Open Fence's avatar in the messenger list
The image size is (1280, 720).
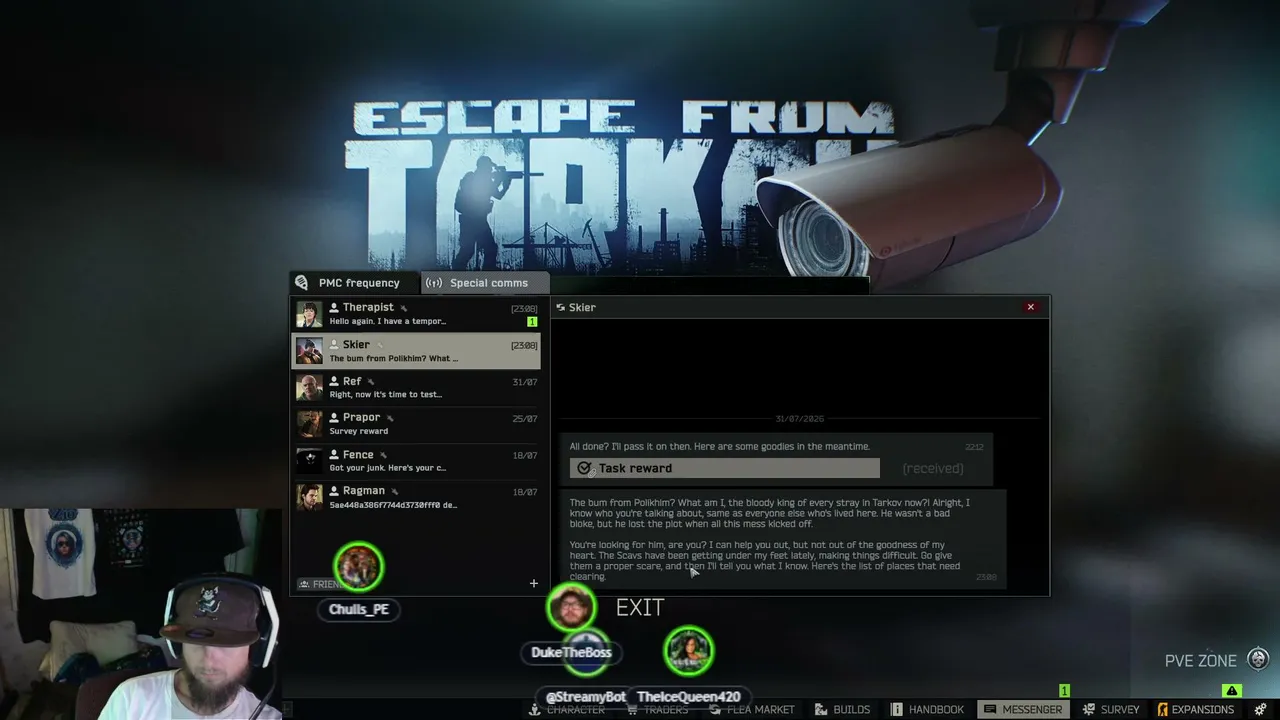point(309,460)
